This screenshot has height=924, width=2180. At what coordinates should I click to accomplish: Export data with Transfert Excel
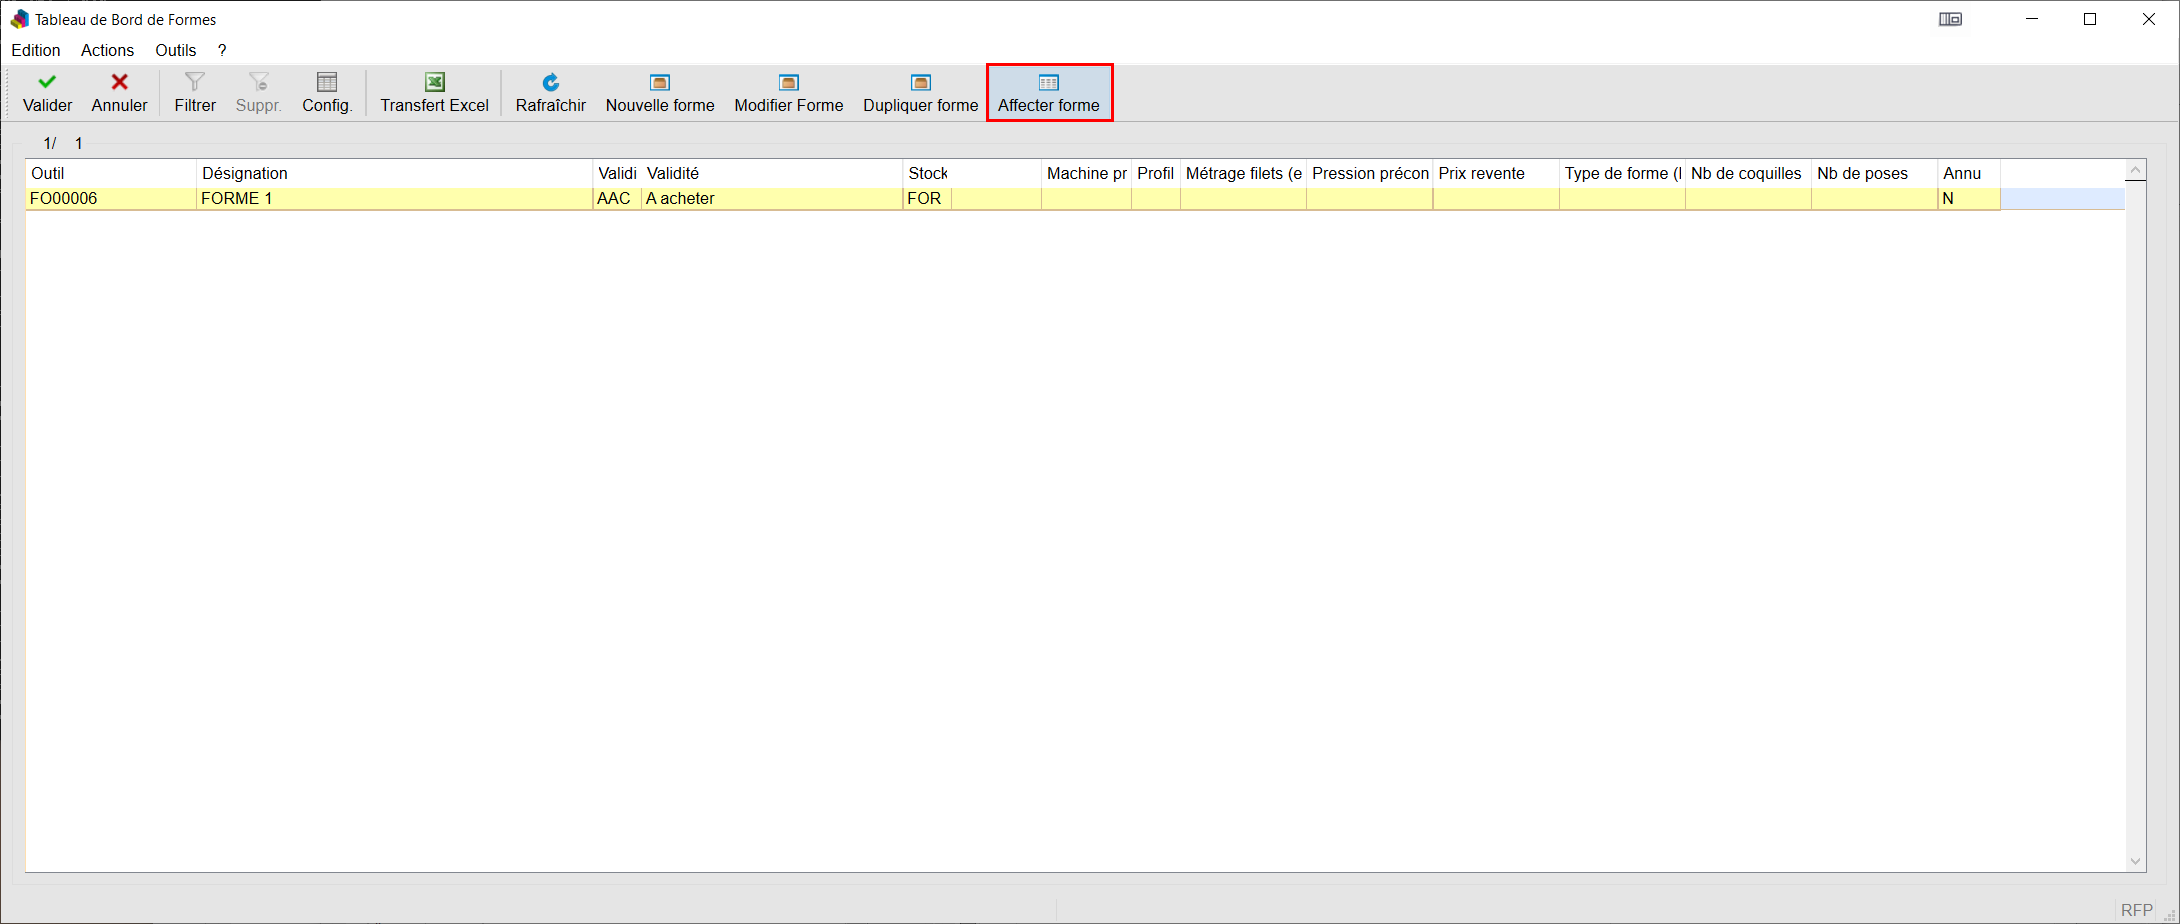point(434,93)
